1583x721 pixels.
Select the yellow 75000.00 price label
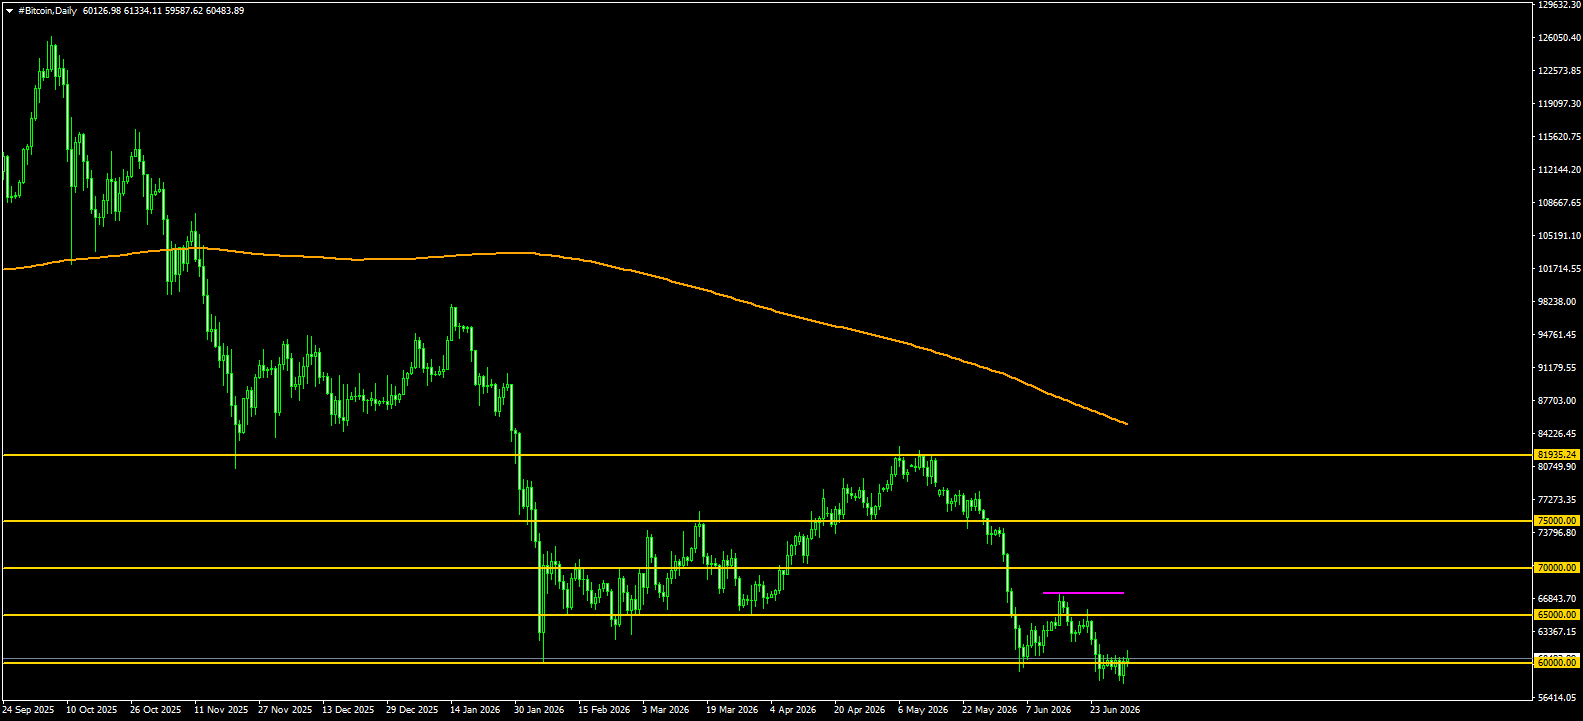pos(1558,521)
